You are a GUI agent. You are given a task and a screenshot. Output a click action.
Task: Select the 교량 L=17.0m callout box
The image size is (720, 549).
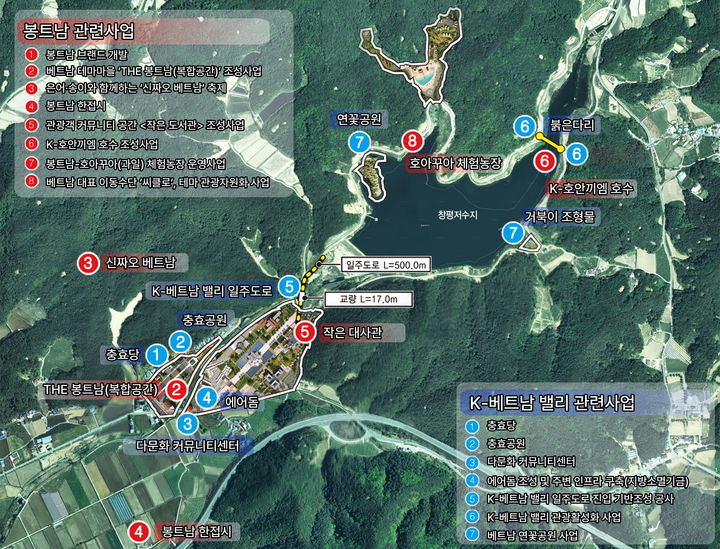pyautogui.click(x=367, y=299)
